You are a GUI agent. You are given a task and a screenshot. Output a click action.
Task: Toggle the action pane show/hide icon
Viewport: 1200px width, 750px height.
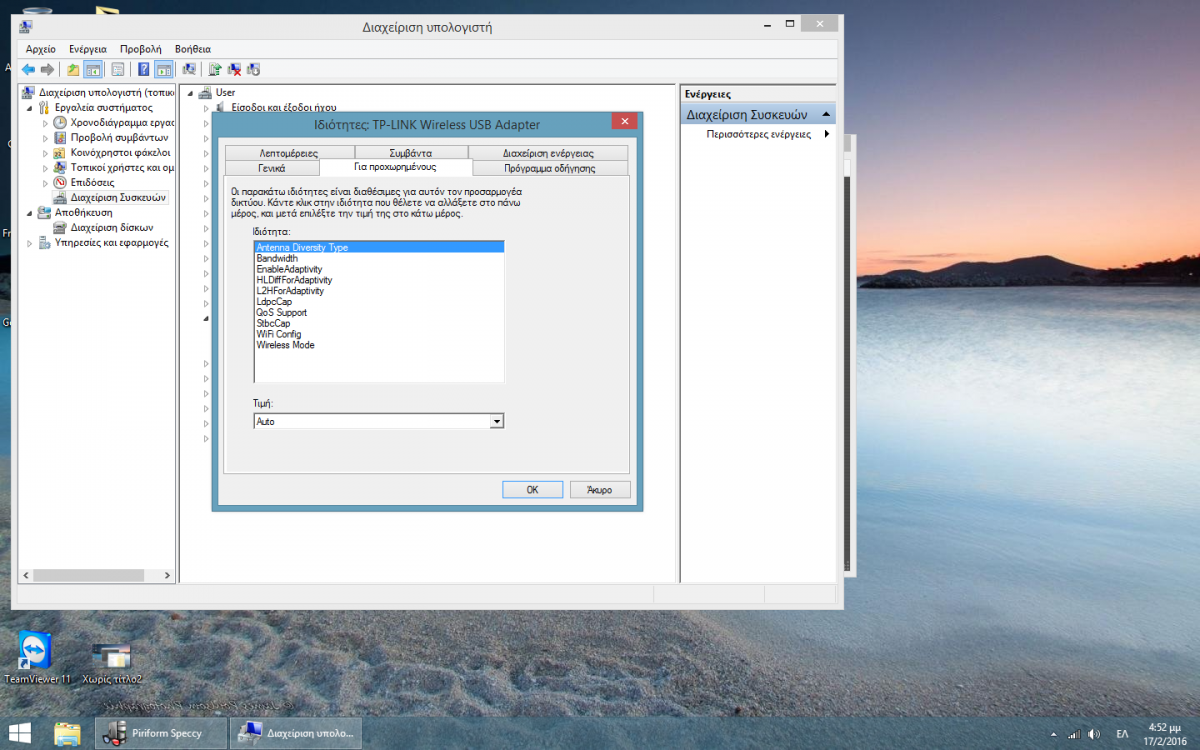pyautogui.click(x=163, y=69)
